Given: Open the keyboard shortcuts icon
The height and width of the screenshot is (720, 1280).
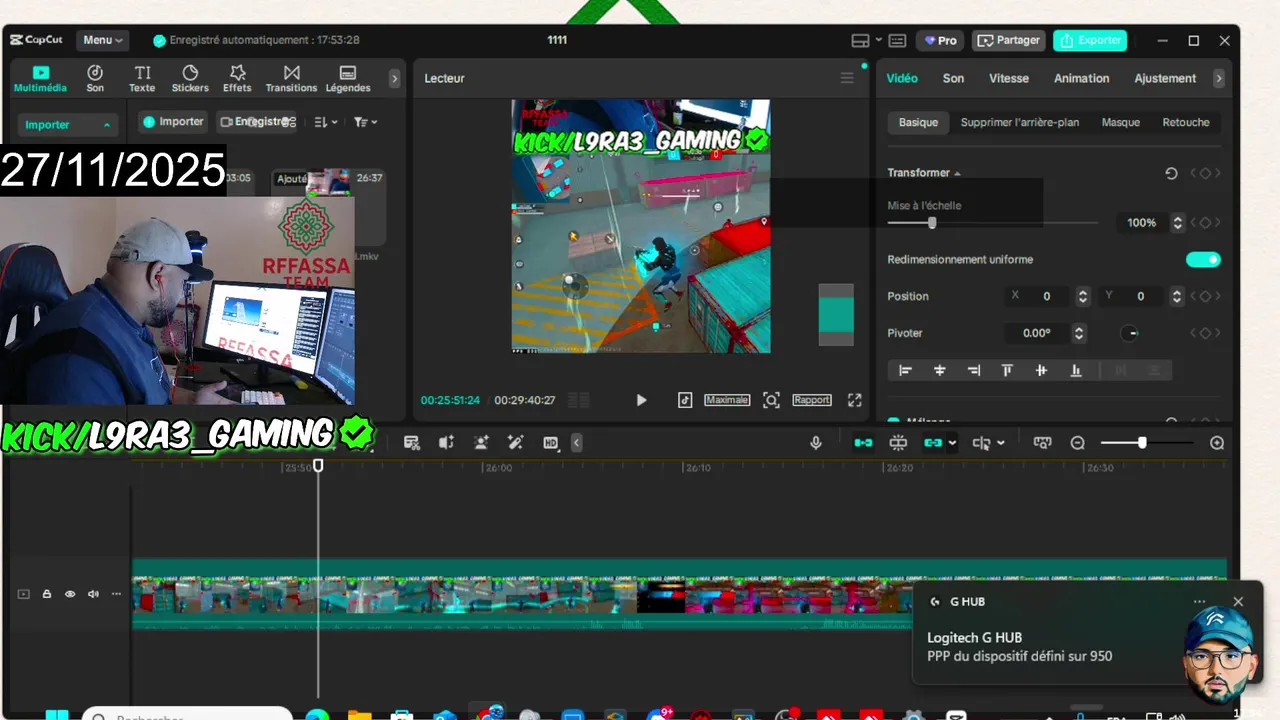Looking at the screenshot, I should [897, 41].
